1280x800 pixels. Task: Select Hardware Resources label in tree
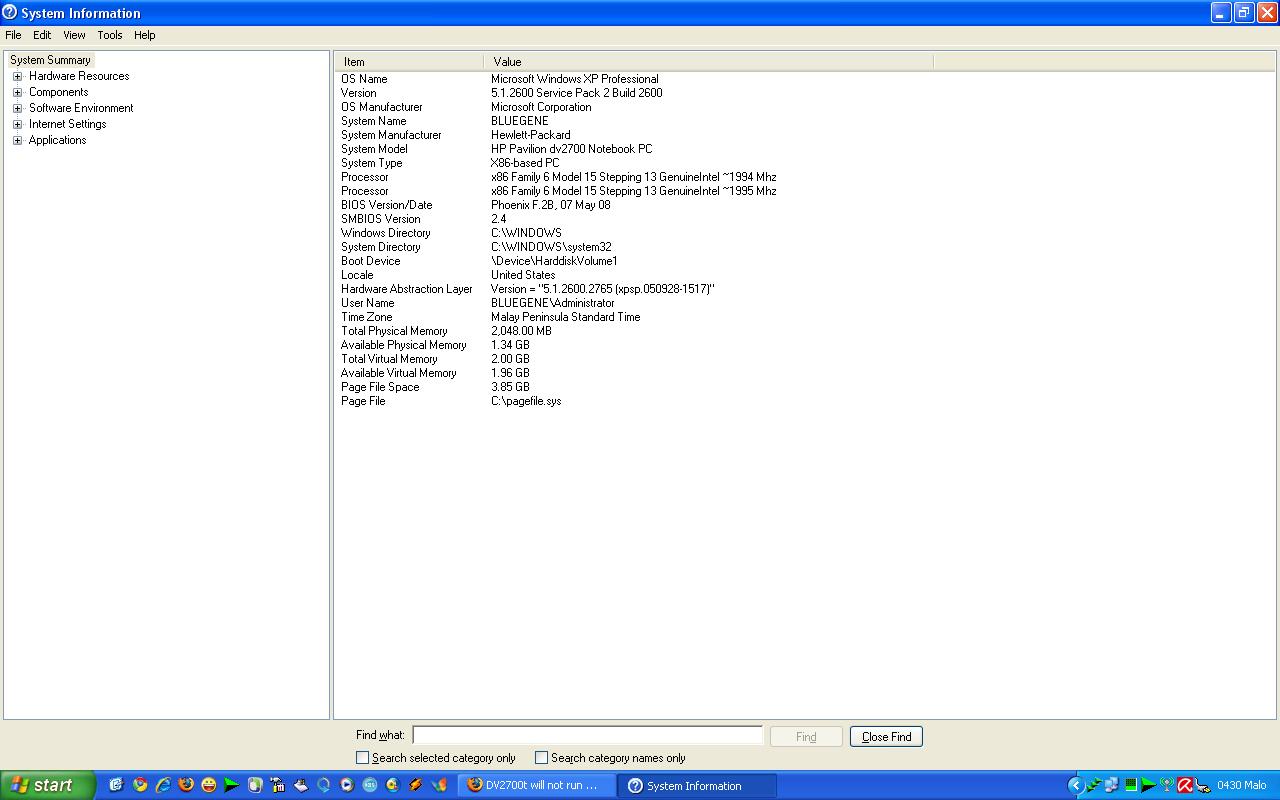click(79, 76)
